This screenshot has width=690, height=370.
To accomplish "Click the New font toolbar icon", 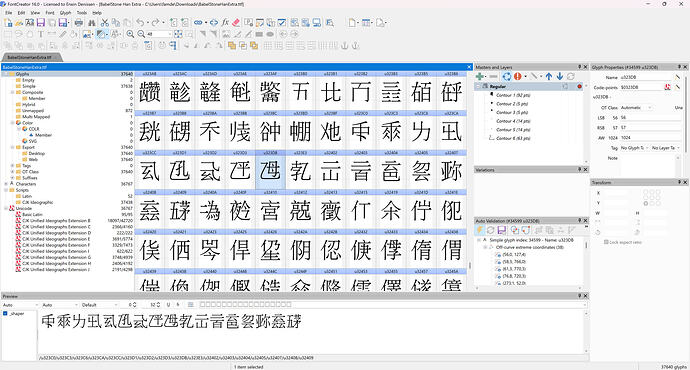I will pyautogui.click(x=8, y=22).
